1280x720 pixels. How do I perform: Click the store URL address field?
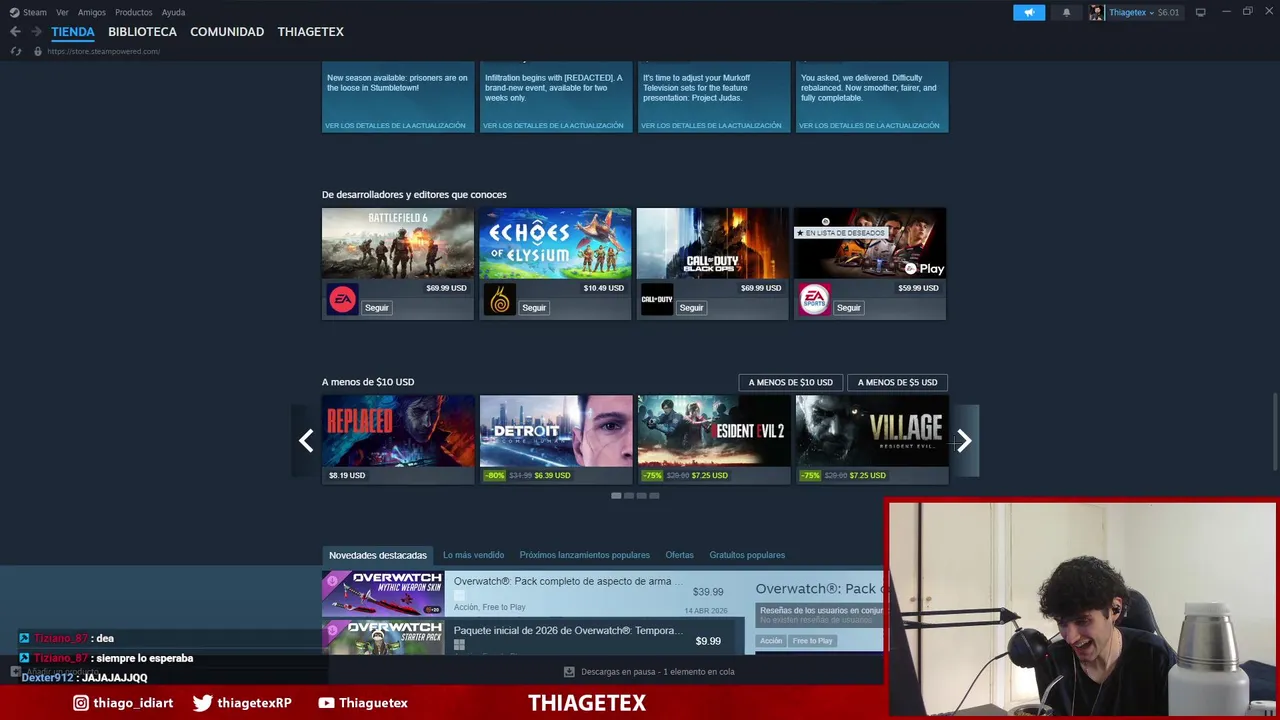click(x=103, y=51)
